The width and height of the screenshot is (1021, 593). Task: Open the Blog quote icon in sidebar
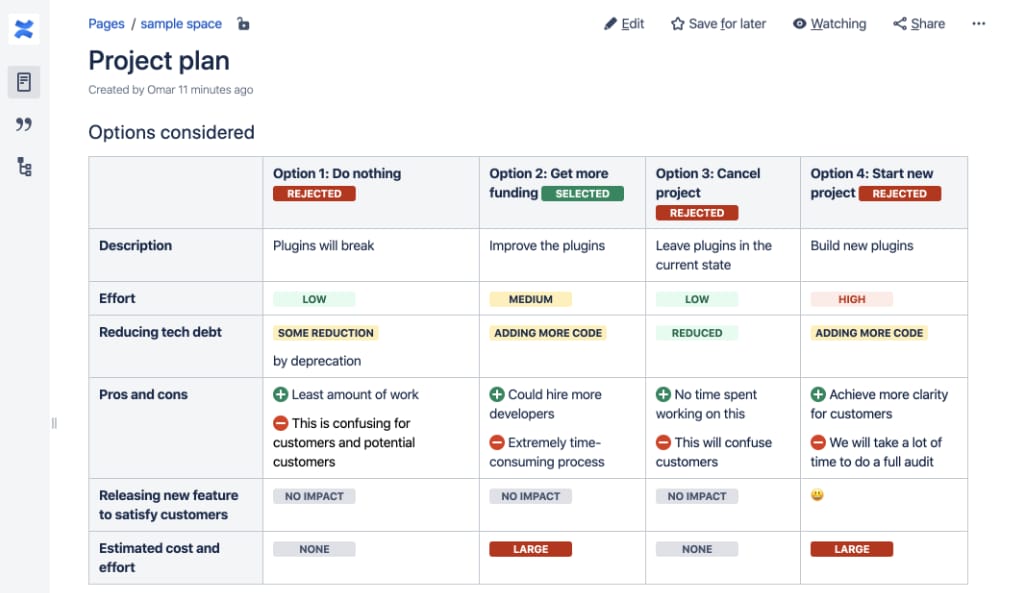[24, 124]
